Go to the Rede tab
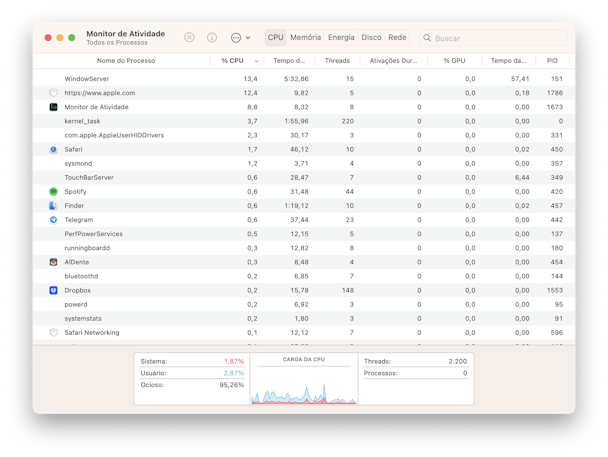This screenshot has width=608, height=457. (x=397, y=38)
